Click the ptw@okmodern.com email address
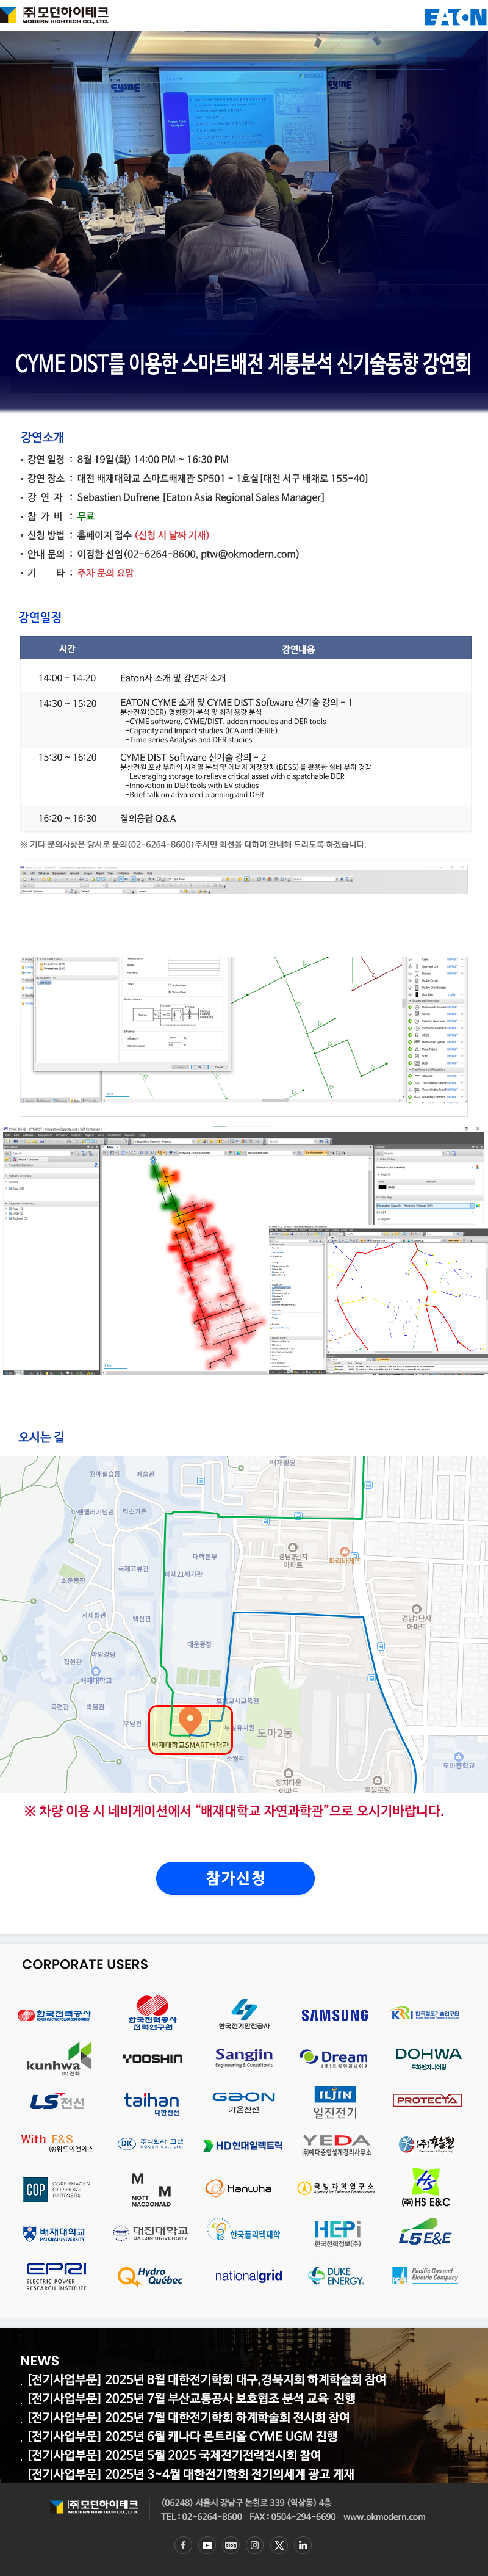Viewport: 488px width, 2576px height. 249,554
